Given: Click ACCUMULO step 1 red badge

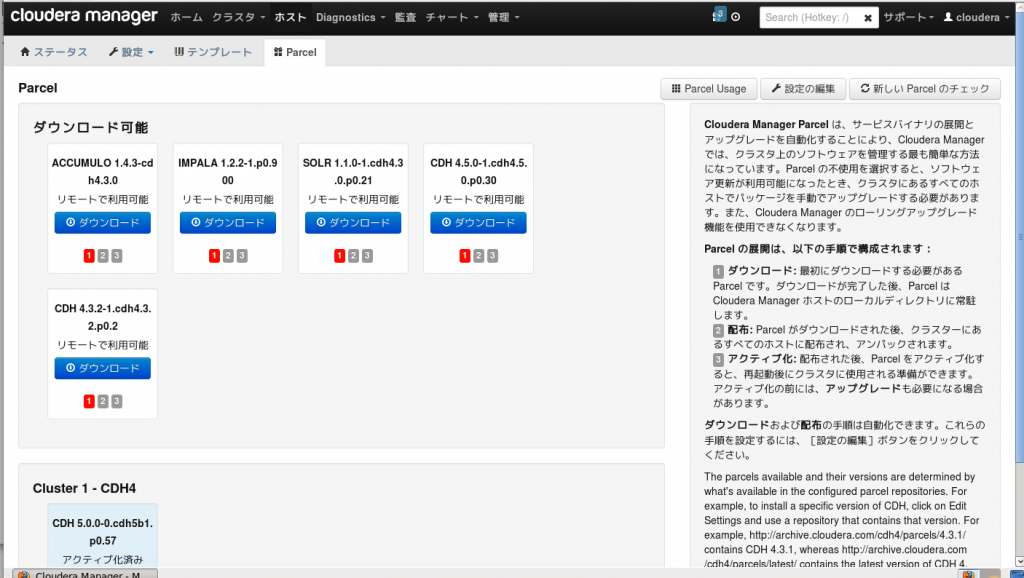Looking at the screenshot, I should coord(89,256).
